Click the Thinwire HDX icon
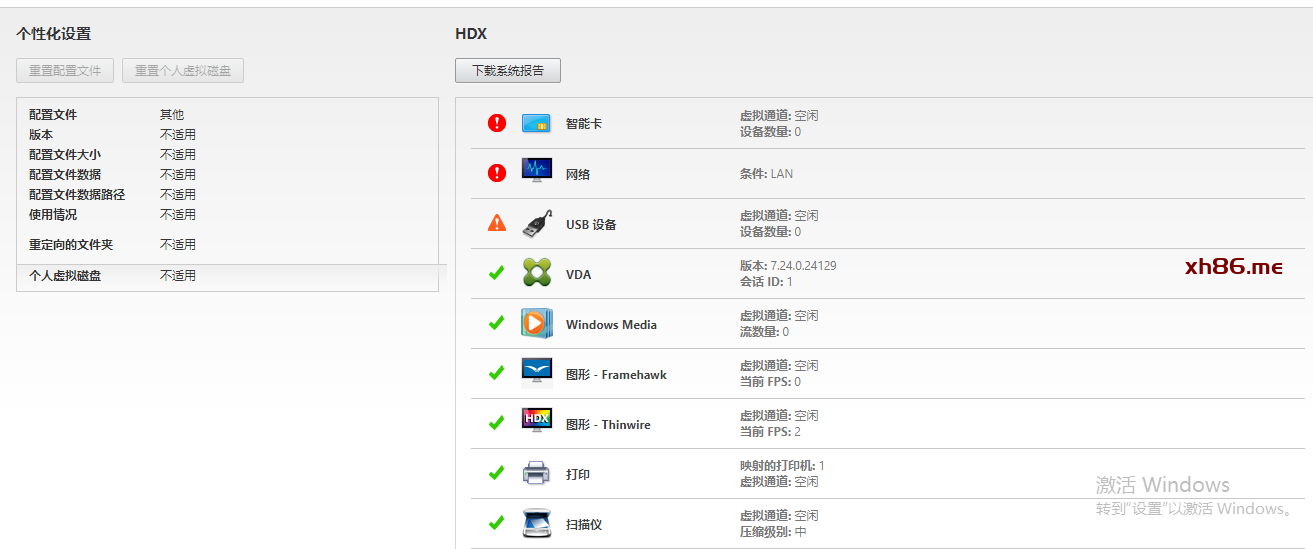This screenshot has width=1313, height=549. coord(536,421)
